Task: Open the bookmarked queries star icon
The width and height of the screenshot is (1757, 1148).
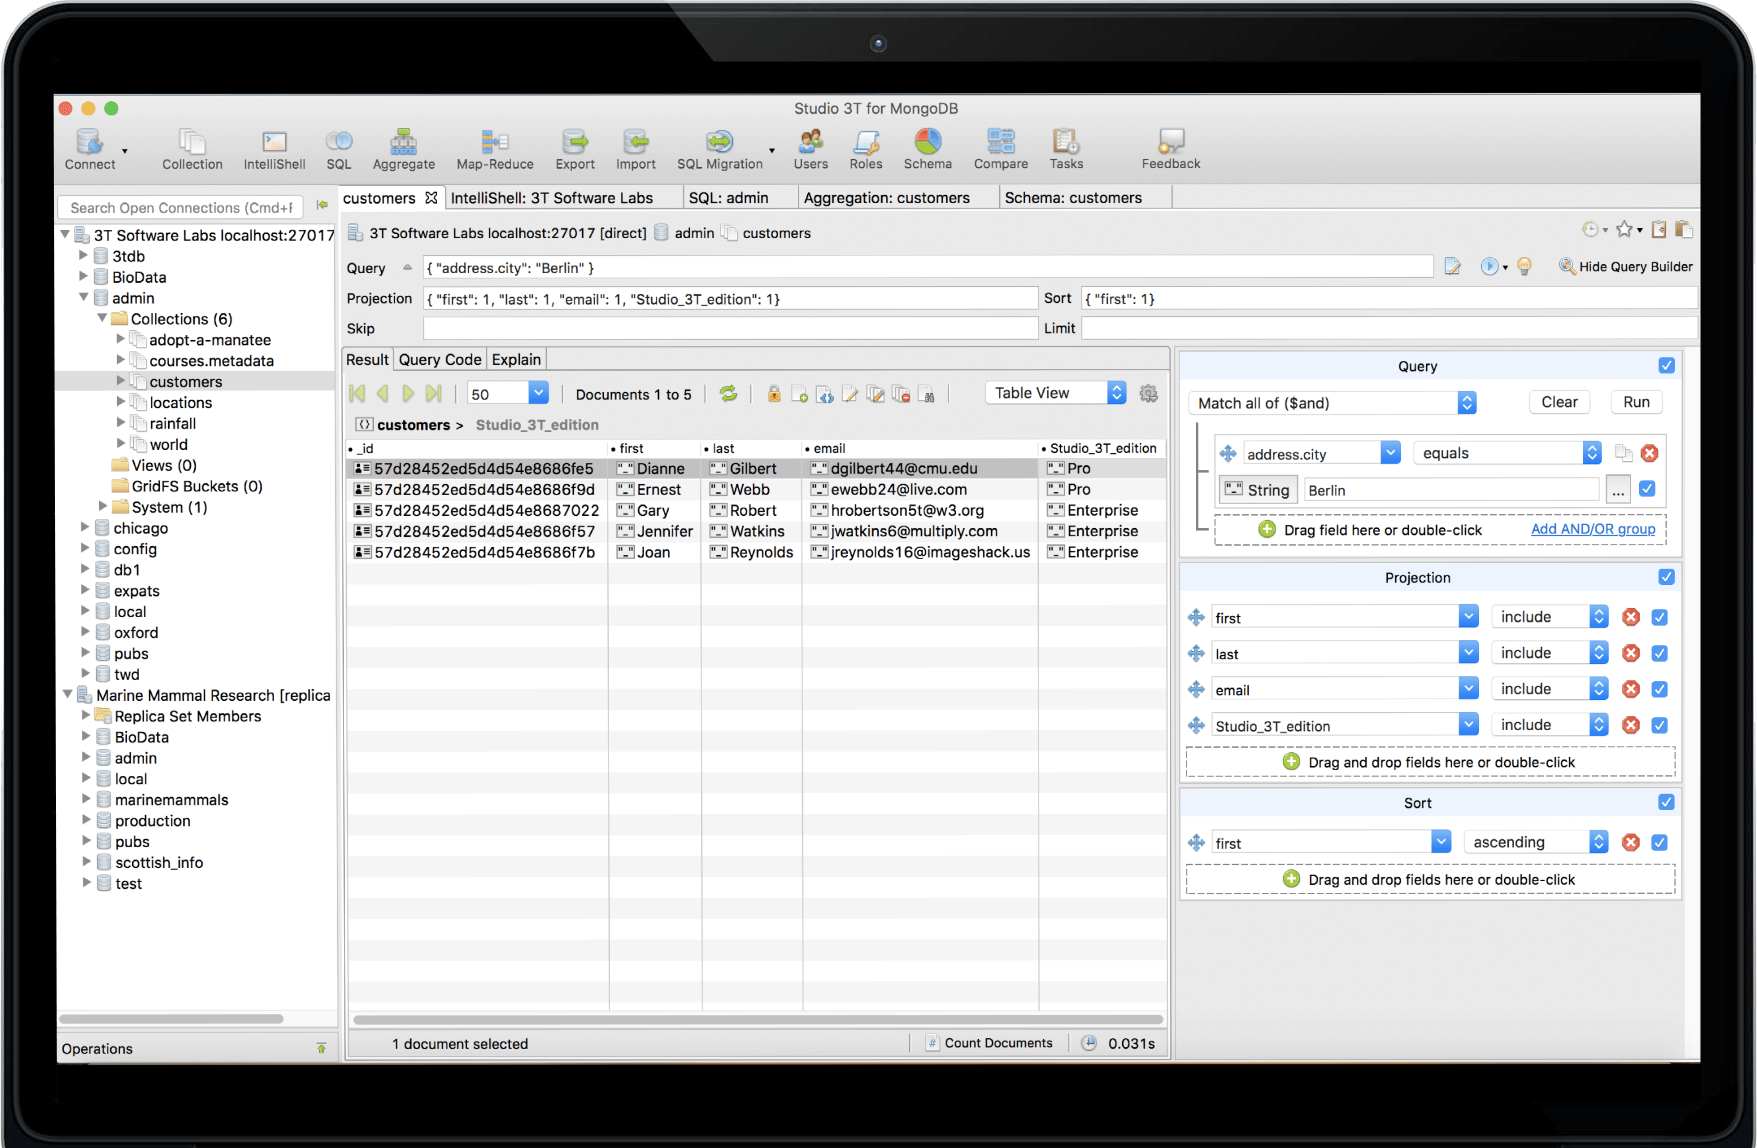Action: 1625,230
